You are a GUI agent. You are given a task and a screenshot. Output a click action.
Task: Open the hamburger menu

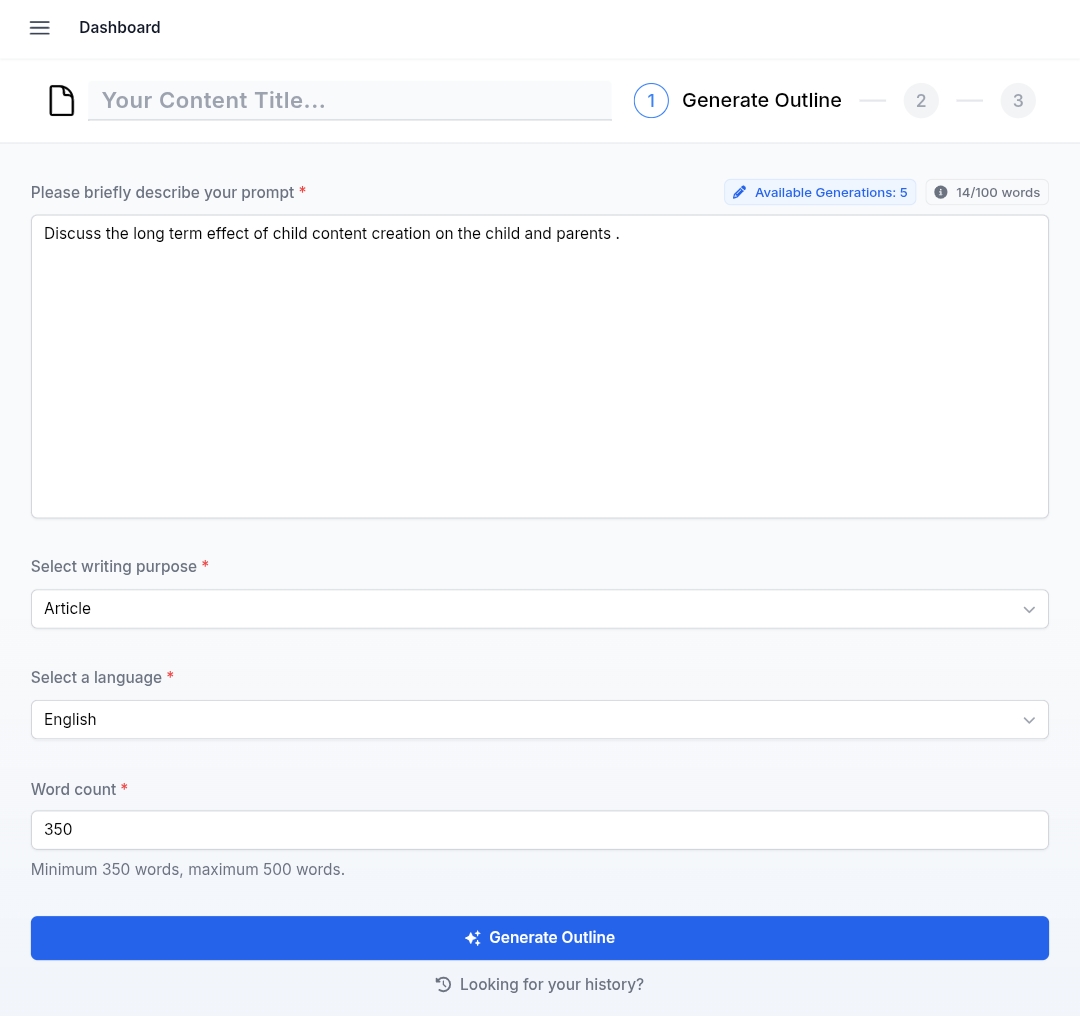(39, 28)
